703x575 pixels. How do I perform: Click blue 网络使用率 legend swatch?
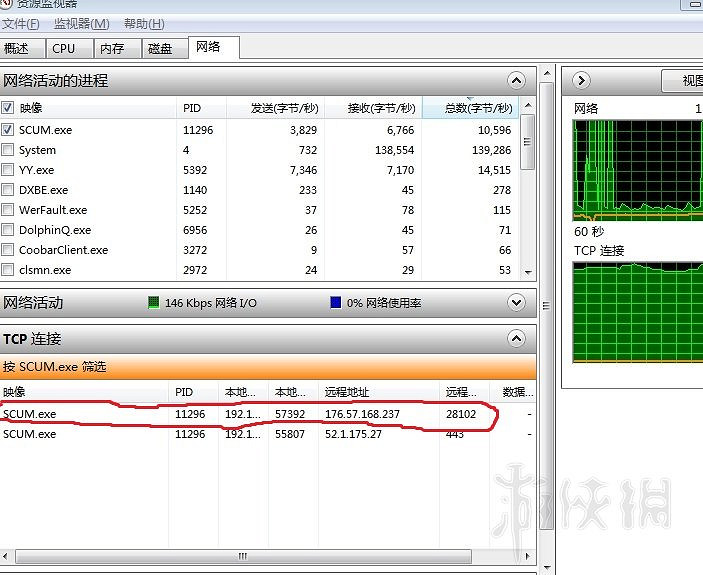(x=335, y=303)
